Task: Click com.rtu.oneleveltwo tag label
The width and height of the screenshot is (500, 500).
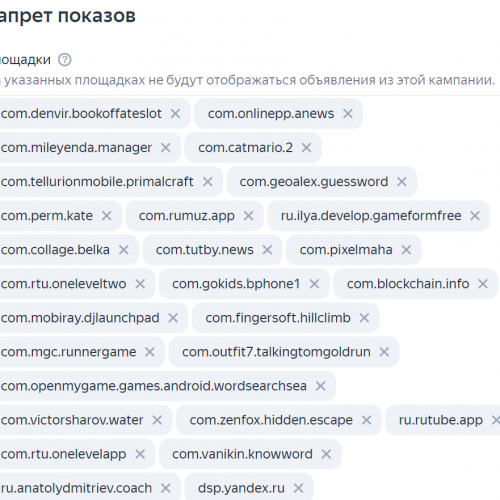Action: point(63,284)
